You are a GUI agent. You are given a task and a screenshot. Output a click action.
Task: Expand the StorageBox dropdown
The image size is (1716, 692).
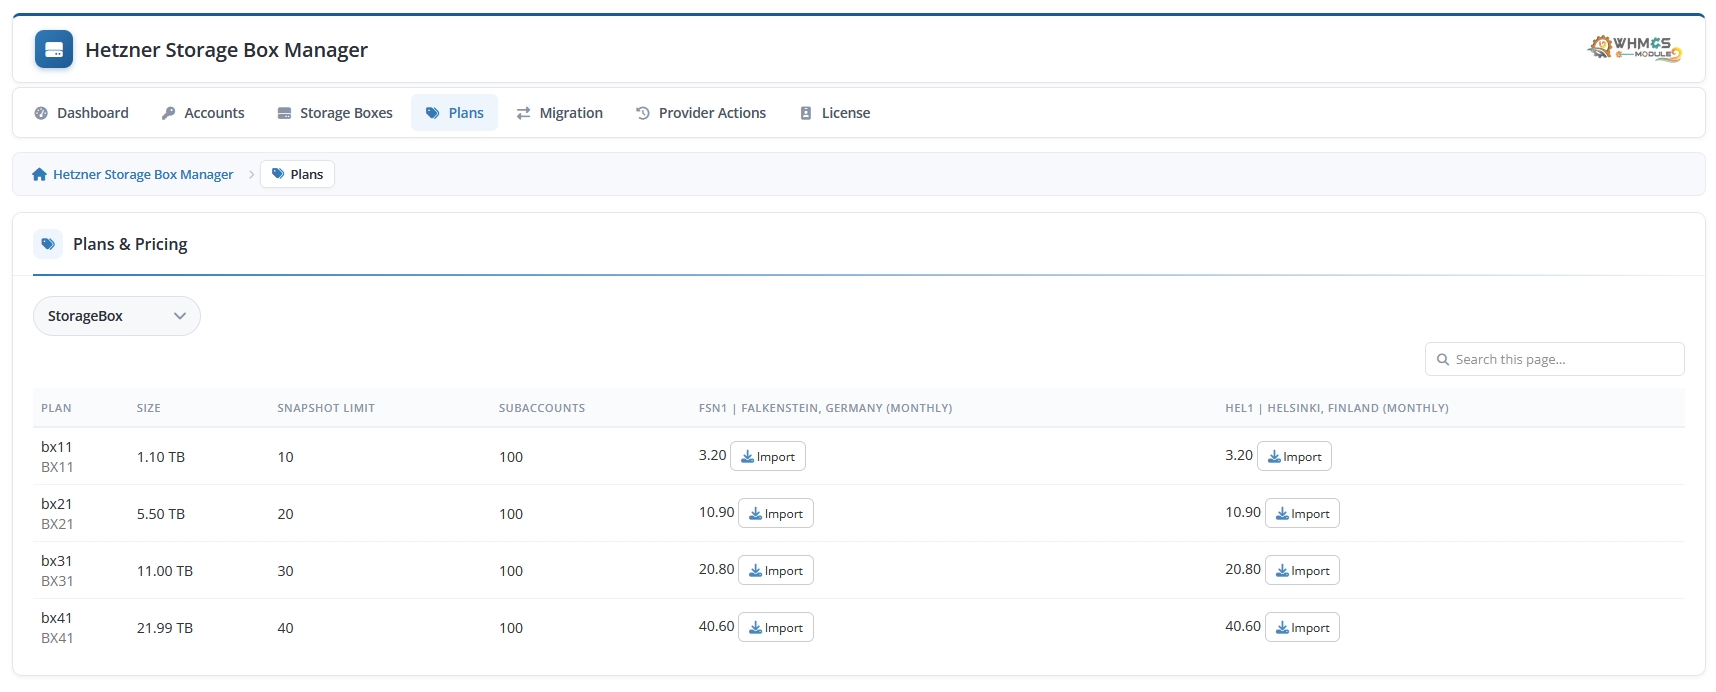[x=117, y=316]
